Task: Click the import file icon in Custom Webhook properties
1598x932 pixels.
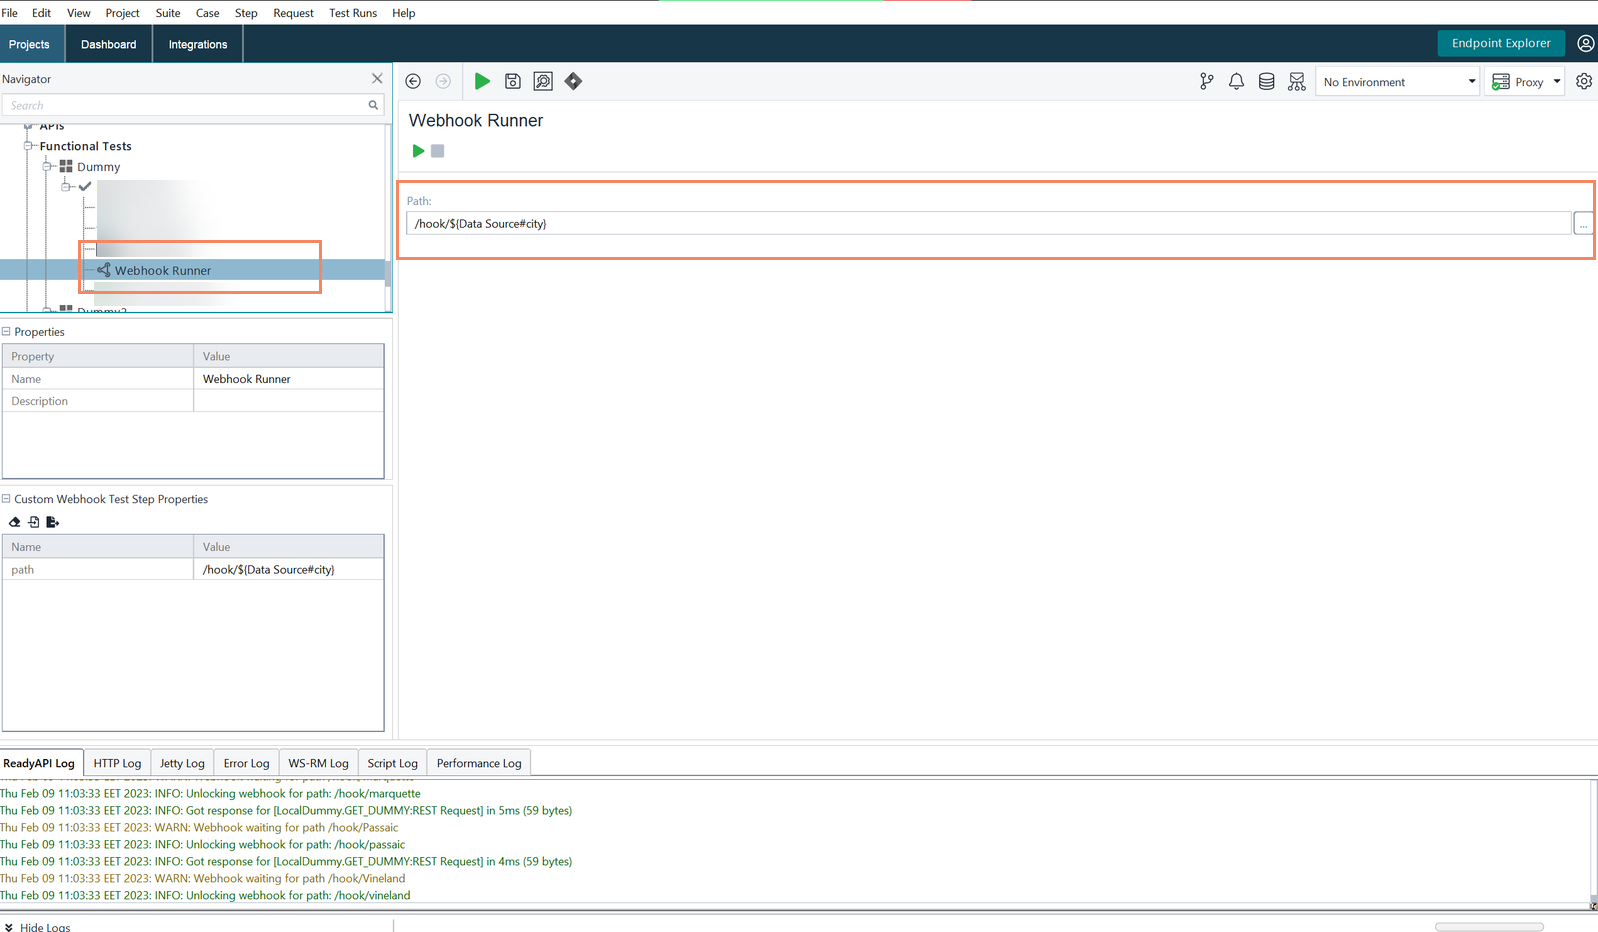Action: click(x=34, y=522)
